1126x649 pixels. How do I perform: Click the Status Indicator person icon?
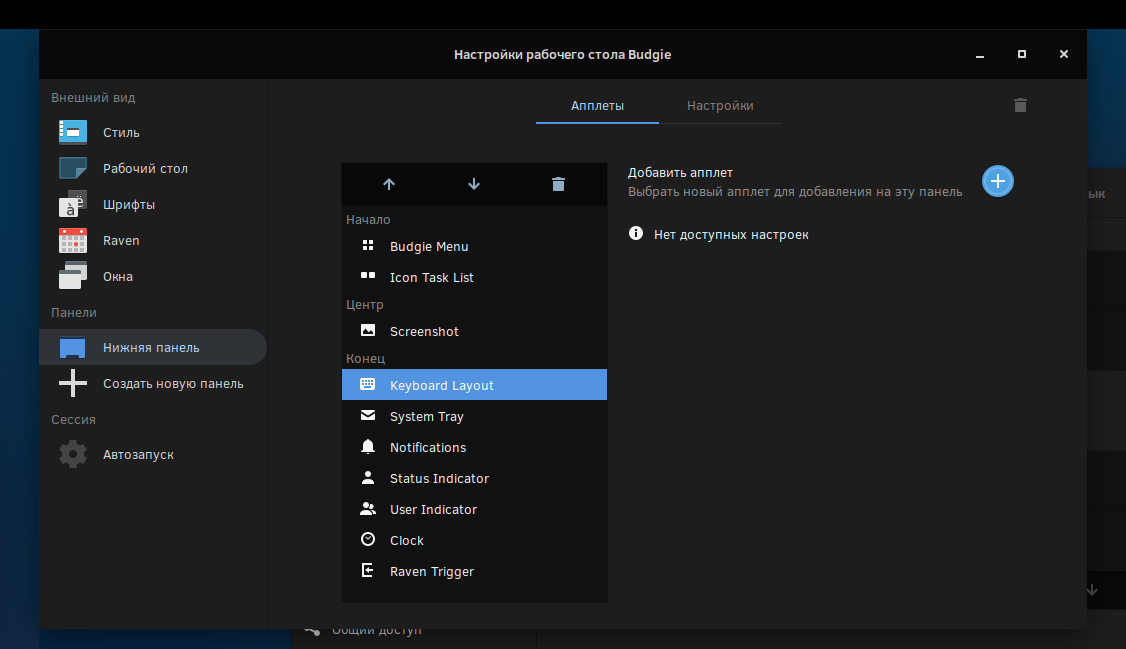(368, 477)
